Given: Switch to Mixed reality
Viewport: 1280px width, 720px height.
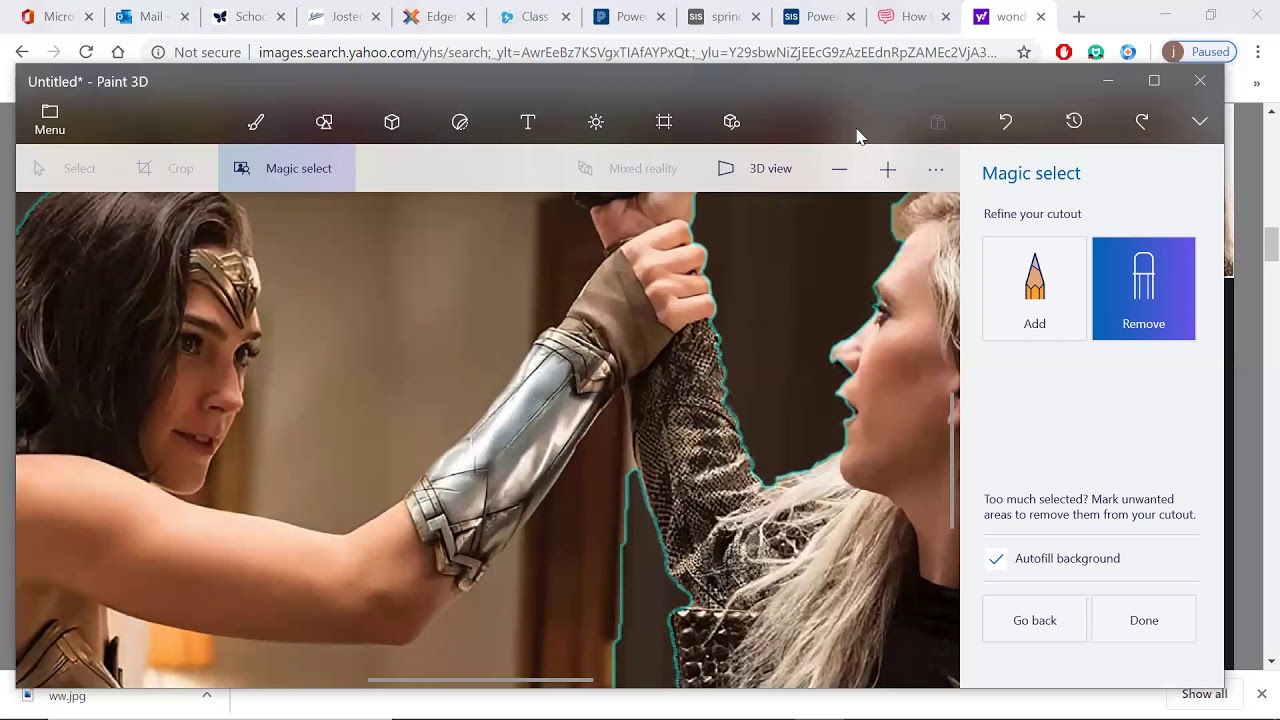Looking at the screenshot, I should 628,168.
